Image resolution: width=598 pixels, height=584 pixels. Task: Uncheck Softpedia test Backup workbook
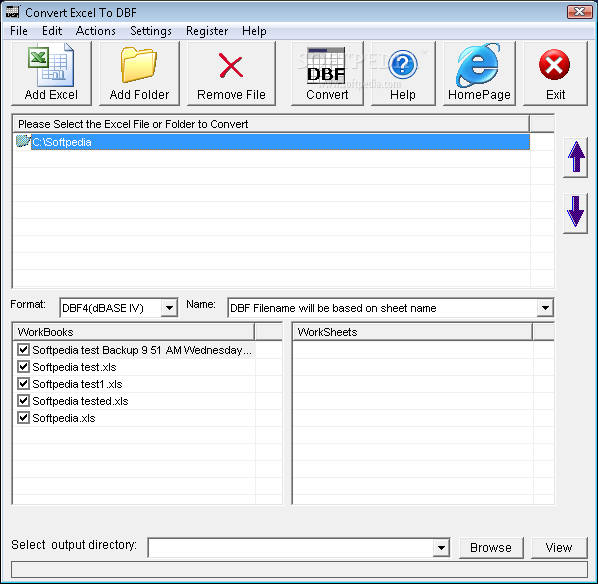coord(24,349)
